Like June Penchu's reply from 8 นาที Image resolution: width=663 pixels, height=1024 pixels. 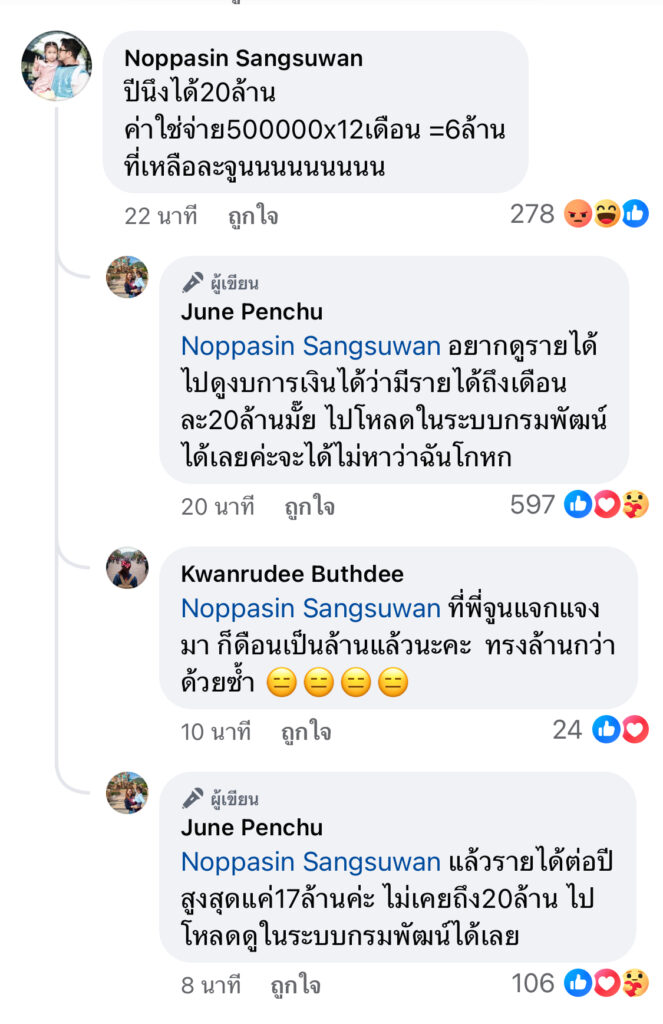295,985
